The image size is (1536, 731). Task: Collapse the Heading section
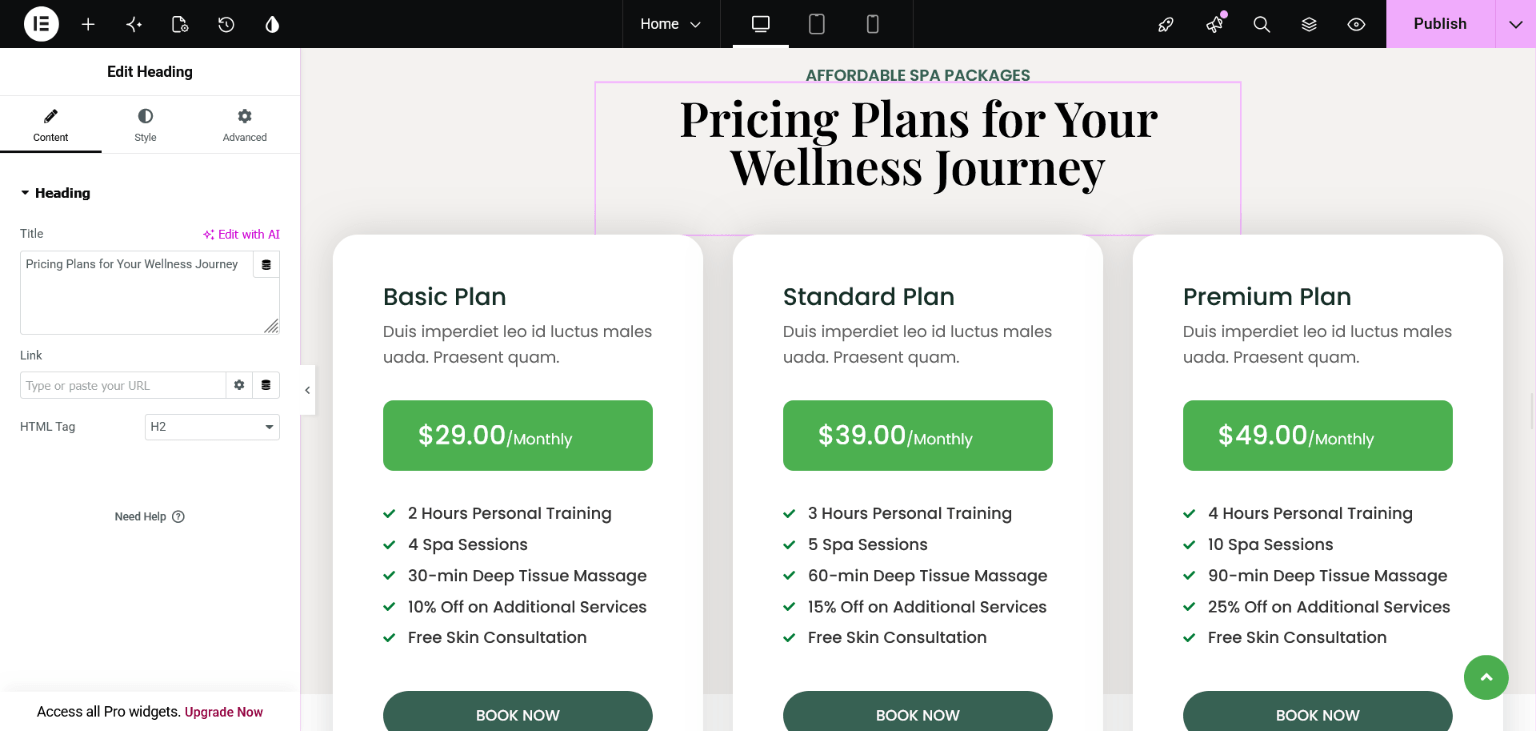point(56,193)
